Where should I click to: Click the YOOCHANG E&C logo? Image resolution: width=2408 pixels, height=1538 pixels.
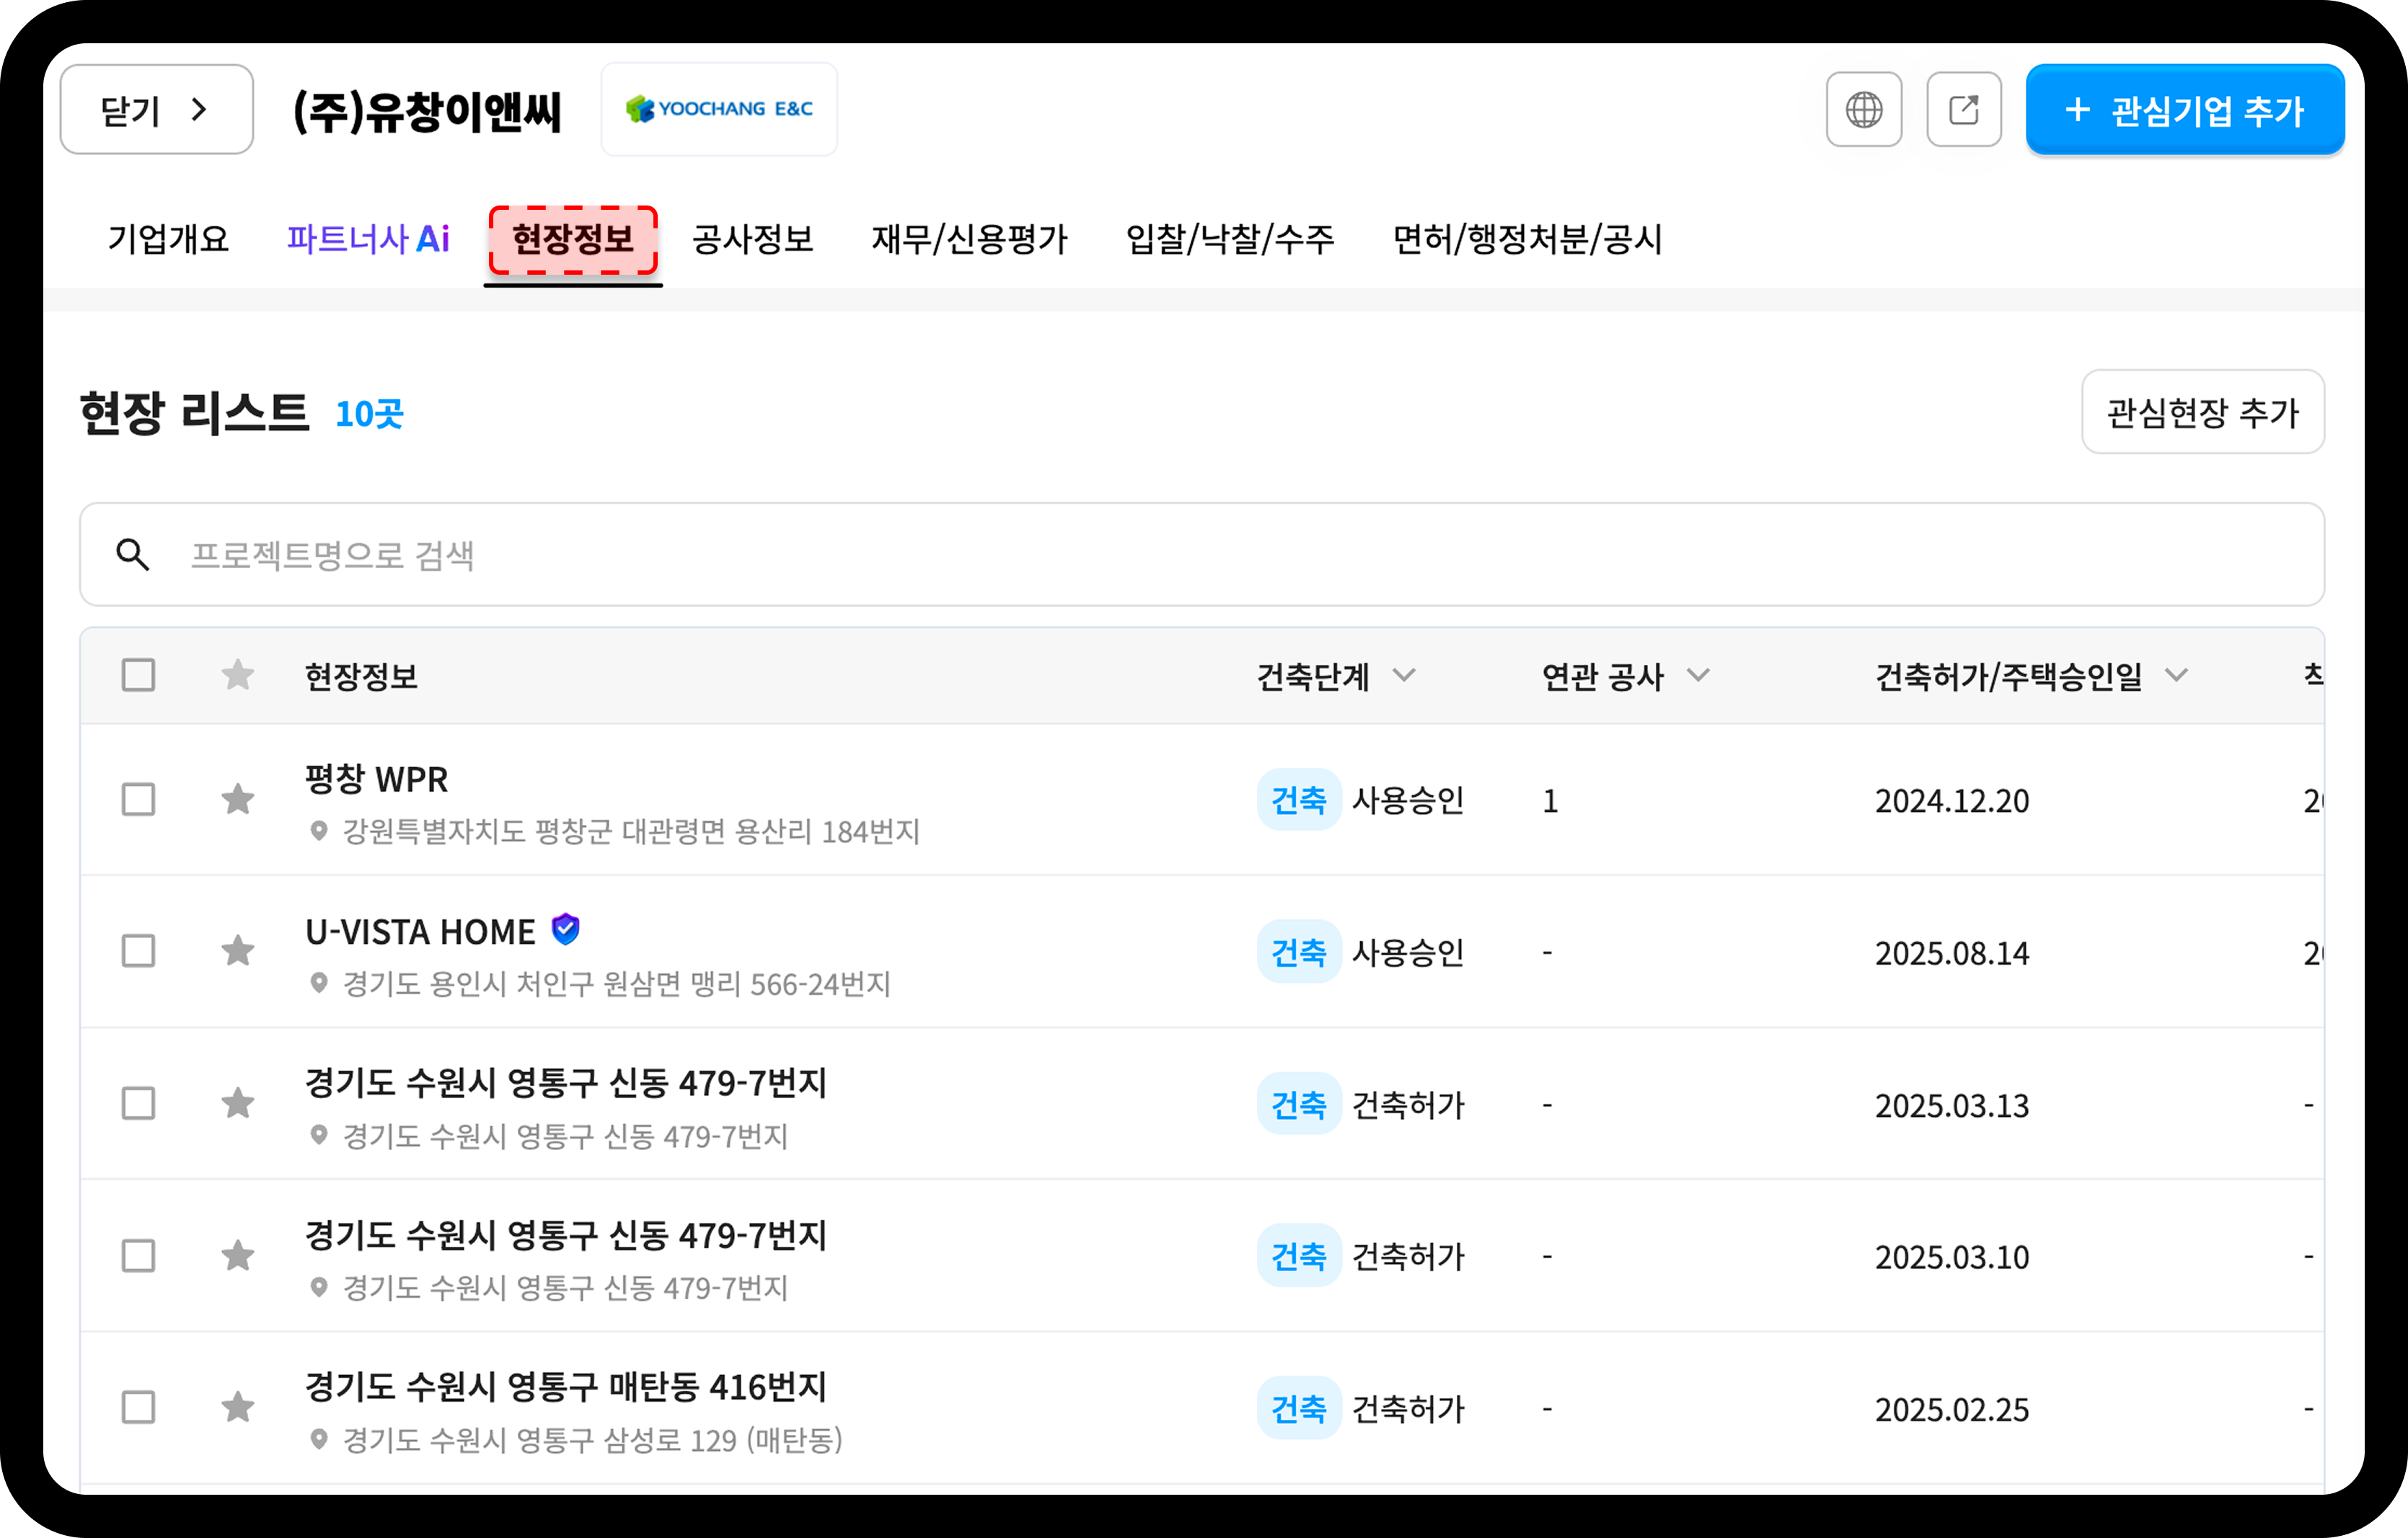719,109
